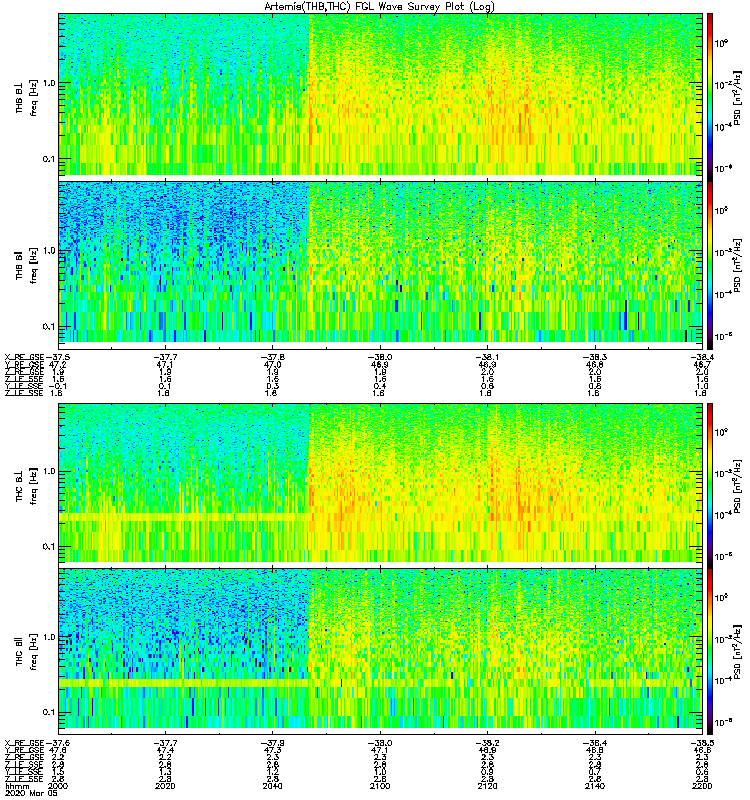
Task: Select the THC B-perpendicular spectrogram panel
Action: click(380, 483)
